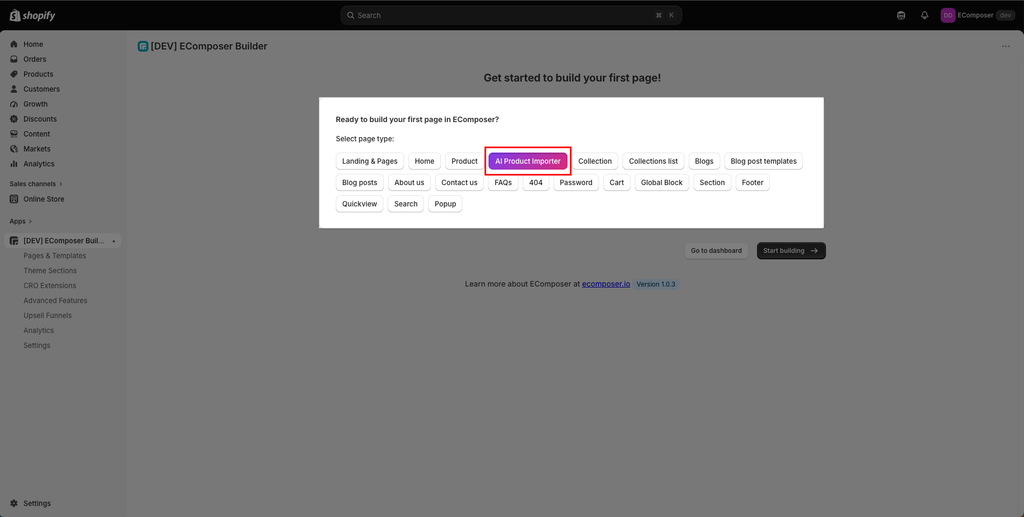Expand the Apps section
Image resolution: width=1024 pixels, height=517 pixels.
(x=20, y=222)
